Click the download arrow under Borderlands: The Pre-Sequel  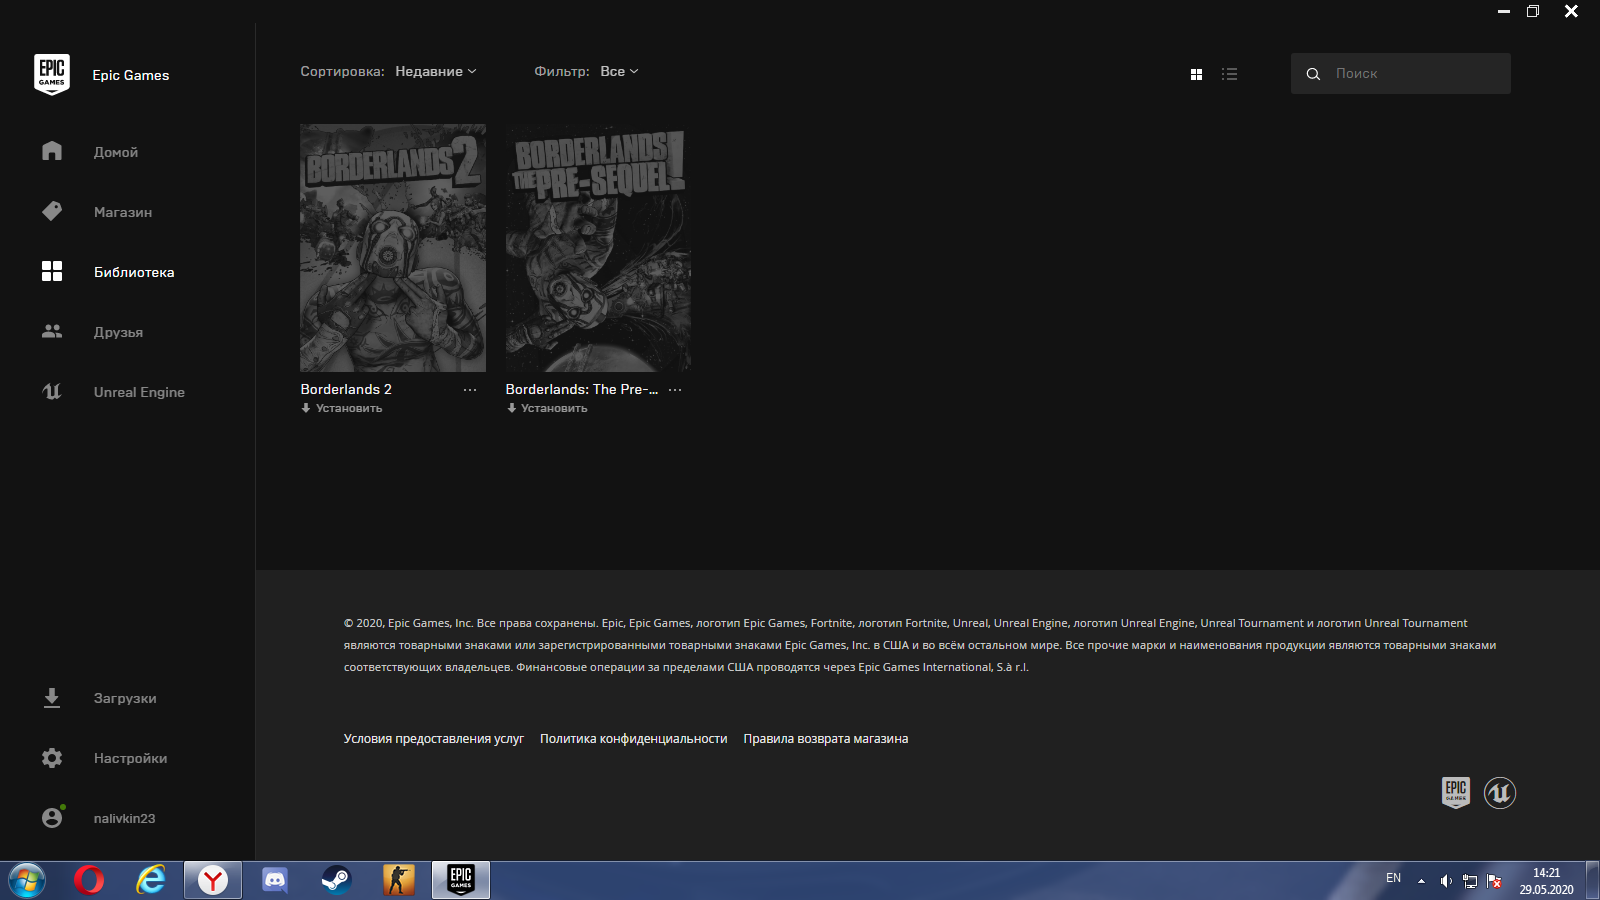tap(511, 408)
